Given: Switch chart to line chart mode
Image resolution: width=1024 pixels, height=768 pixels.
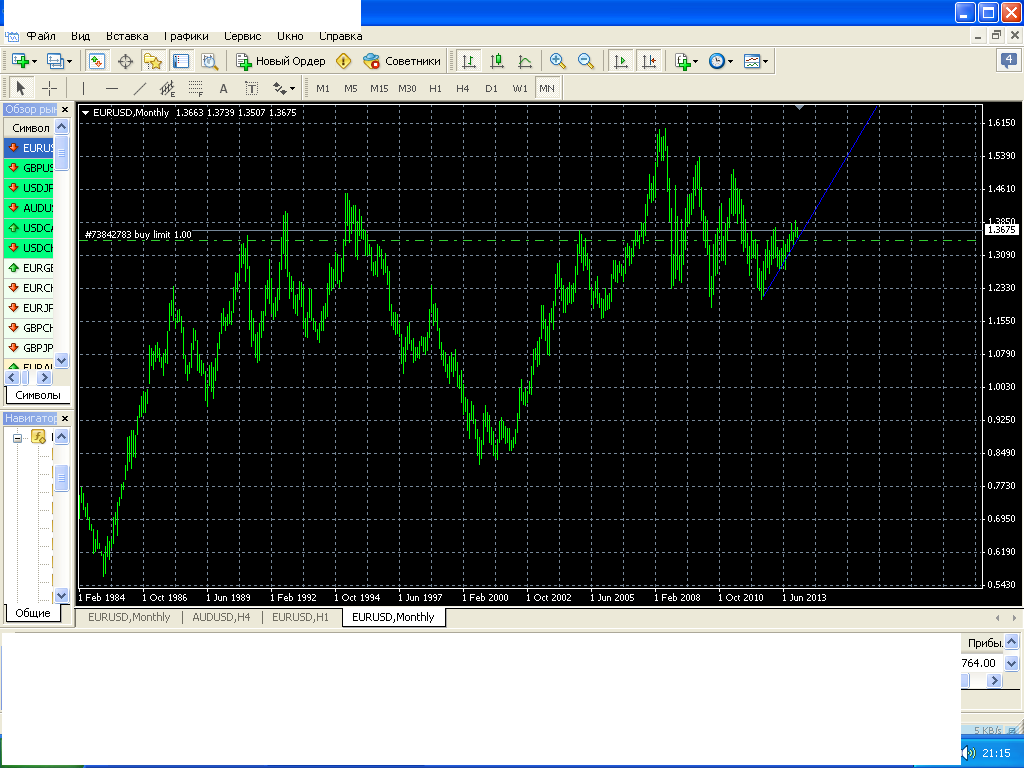Looking at the screenshot, I should pos(525,61).
